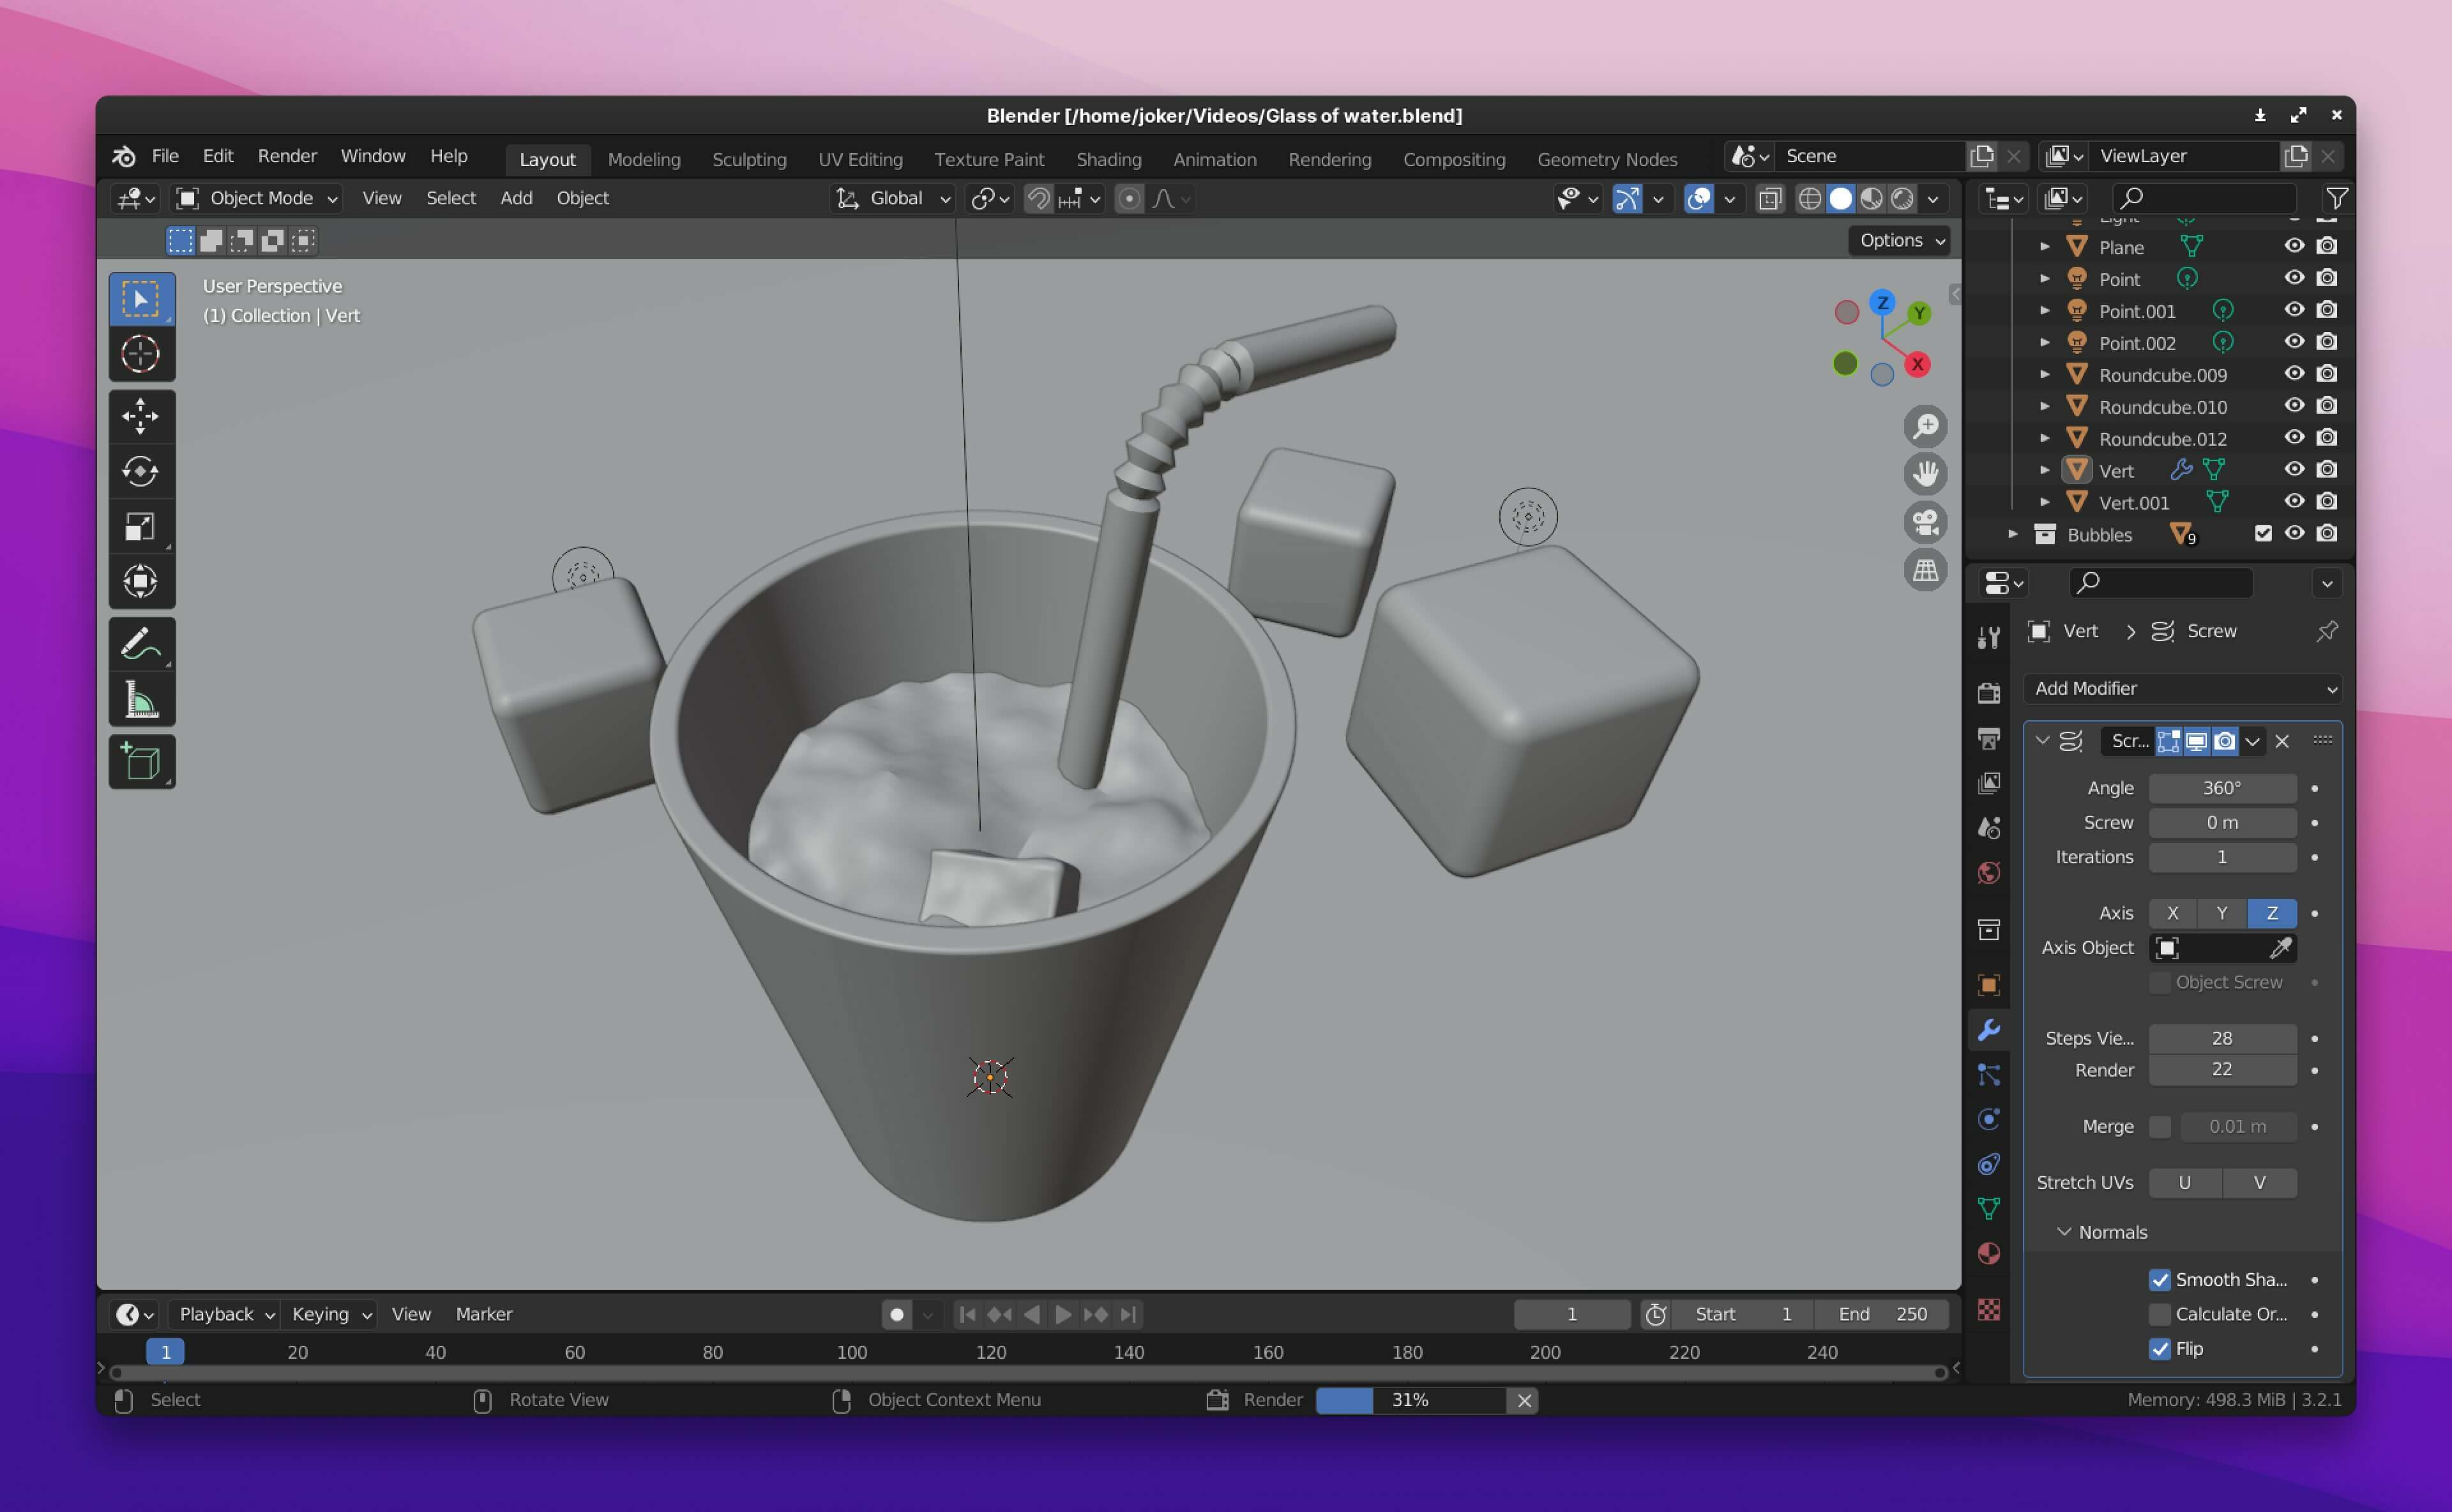2452x1512 pixels.
Task: Open the Render menu
Action: coord(287,156)
